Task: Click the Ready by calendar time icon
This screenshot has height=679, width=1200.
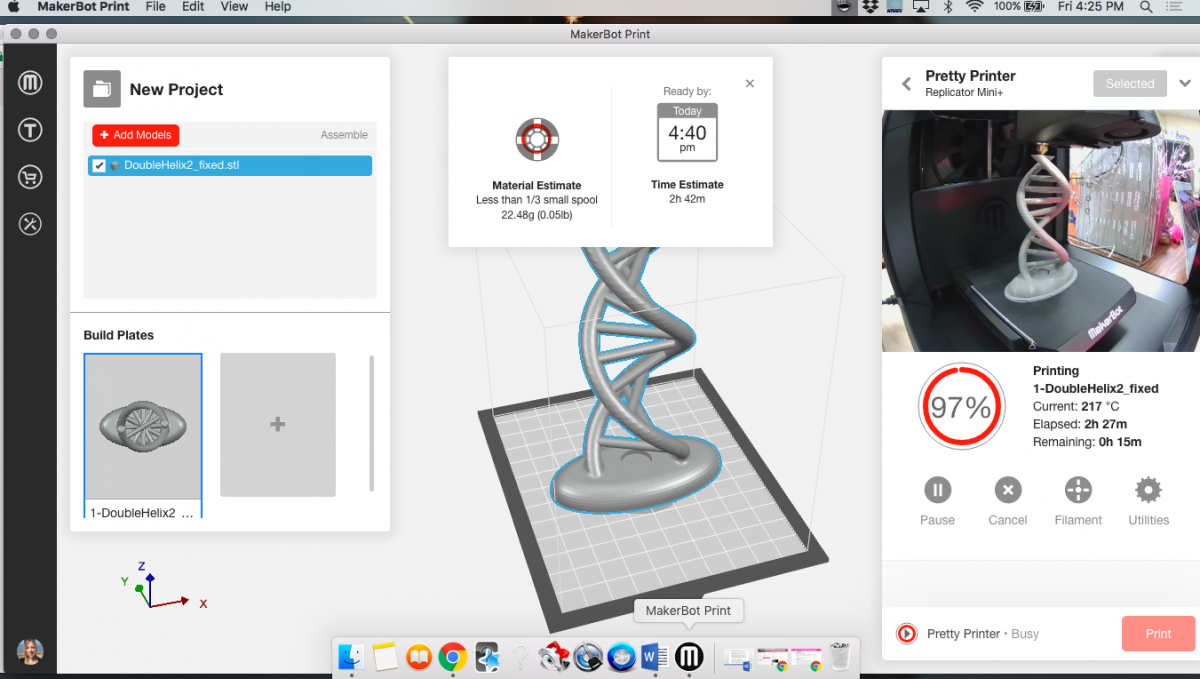Action: pos(687,132)
